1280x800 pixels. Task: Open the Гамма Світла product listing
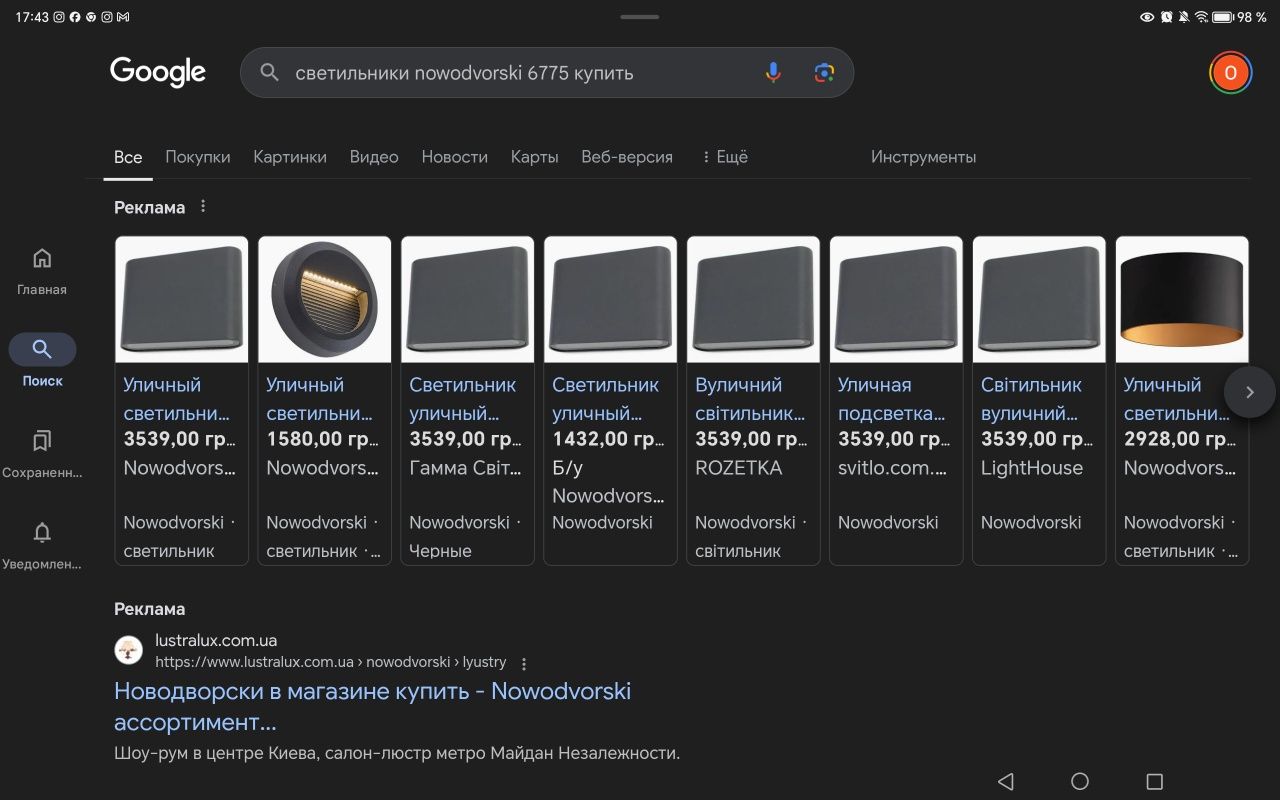pos(467,400)
